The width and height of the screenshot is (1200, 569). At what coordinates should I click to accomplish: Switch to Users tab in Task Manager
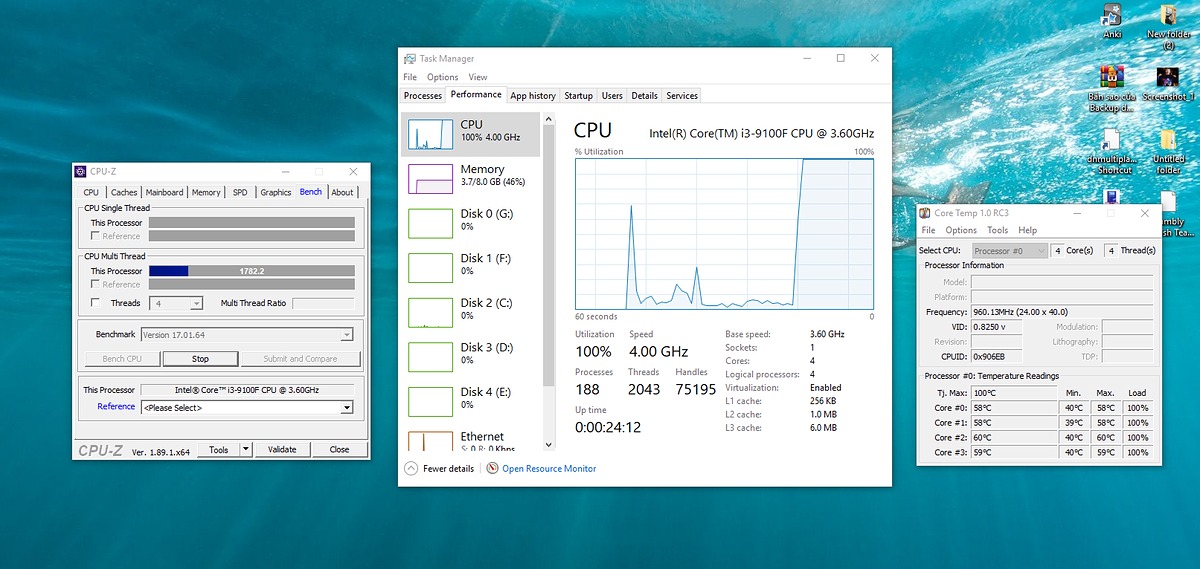pyautogui.click(x=612, y=96)
